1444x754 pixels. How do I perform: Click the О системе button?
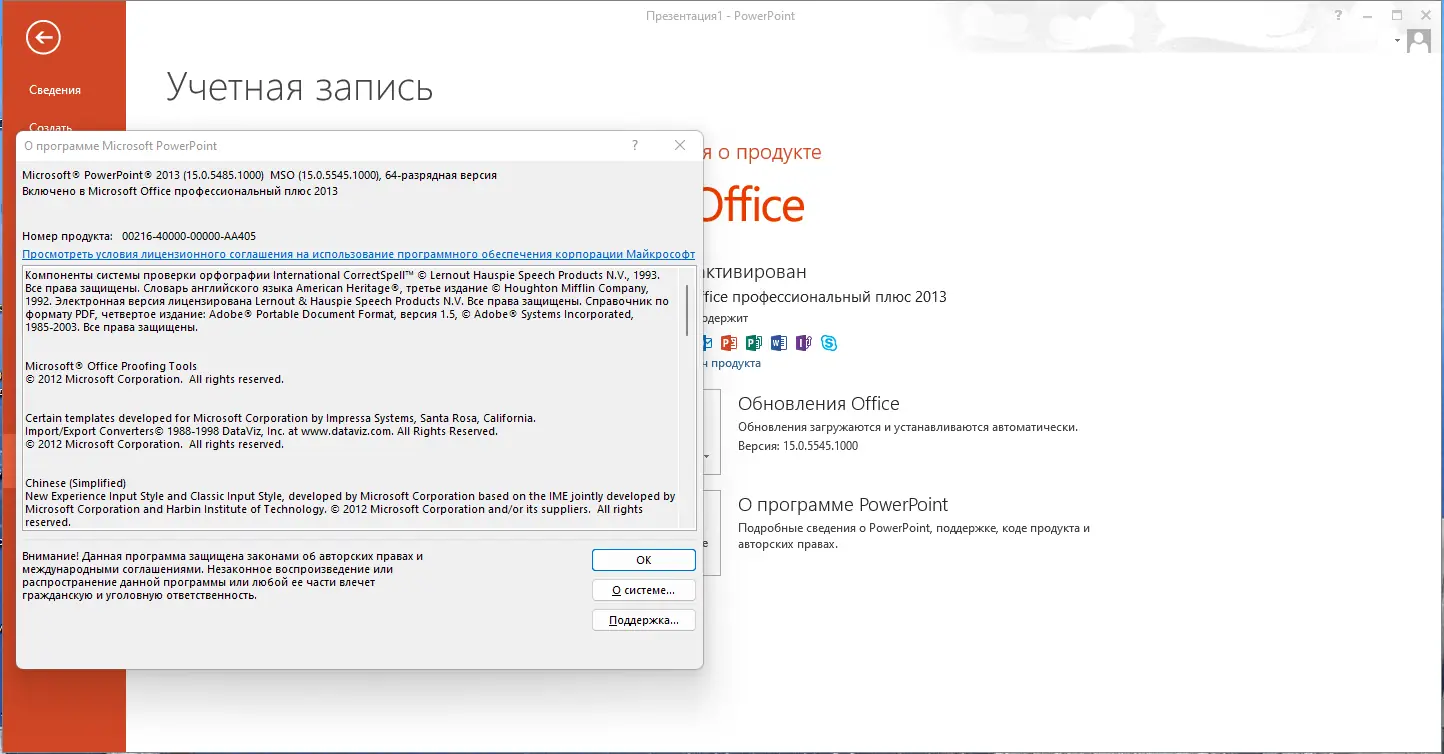point(643,589)
